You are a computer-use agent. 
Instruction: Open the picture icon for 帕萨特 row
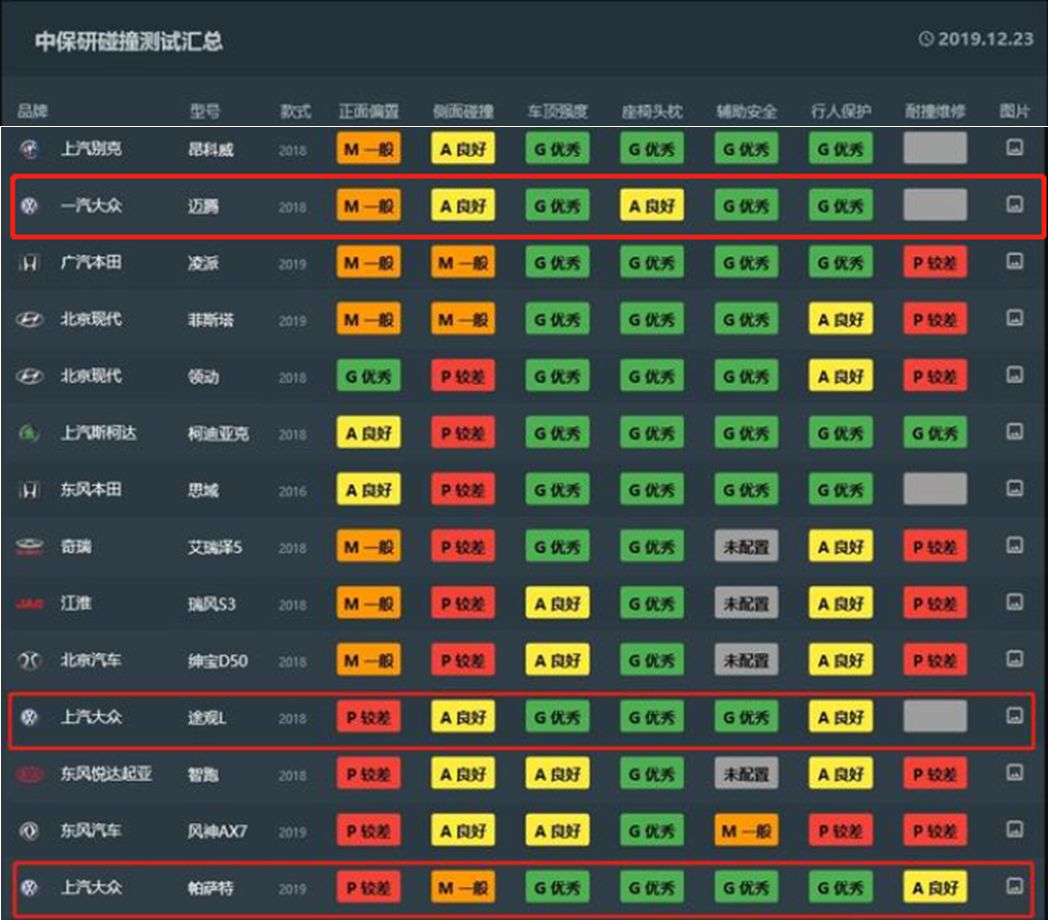pos(1014,886)
